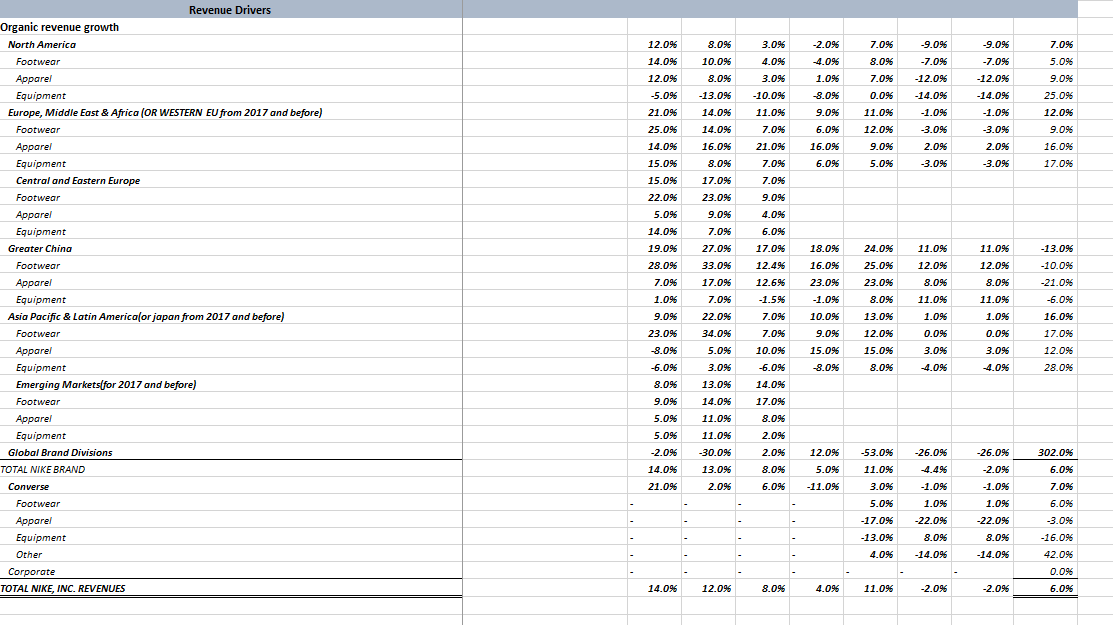The image size is (1113, 625).
Task: Select the 25.0% North America Equipment cell
Action: coord(1046,95)
